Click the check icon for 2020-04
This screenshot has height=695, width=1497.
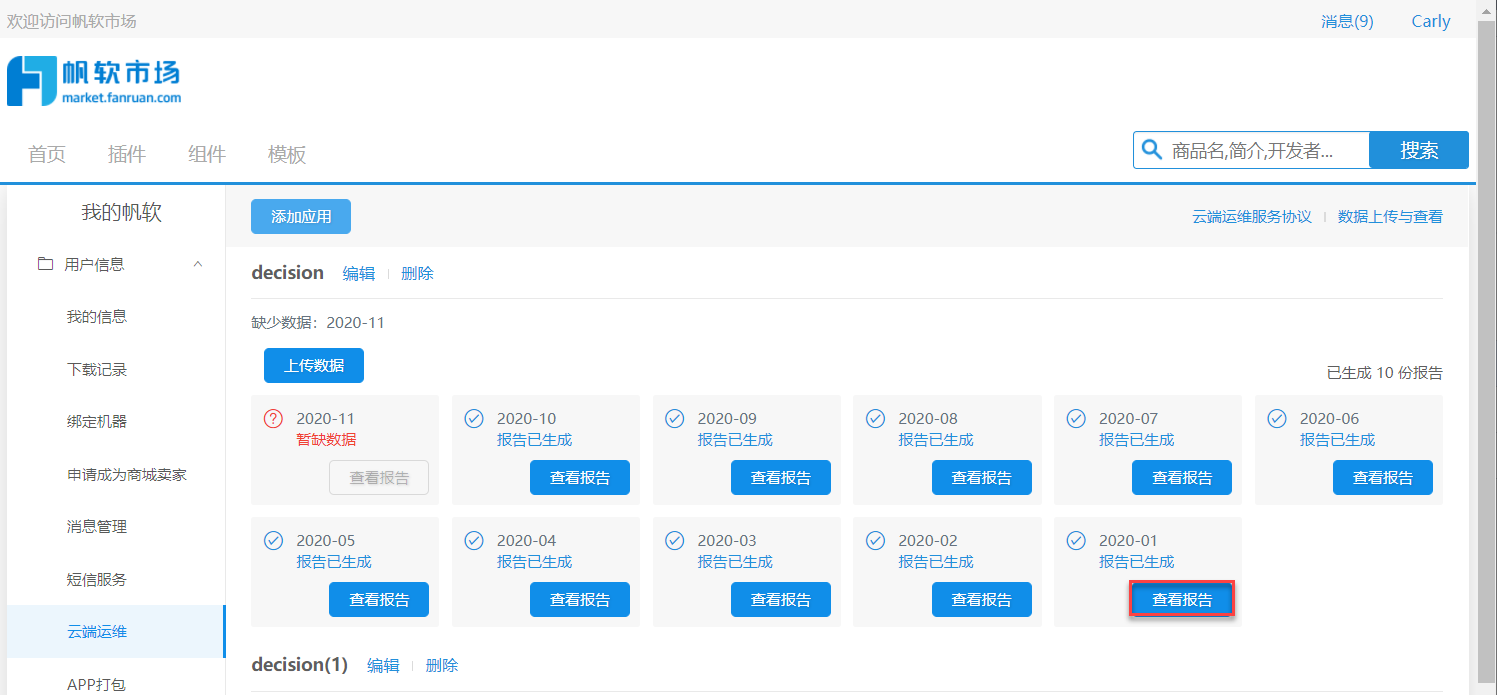pos(475,541)
